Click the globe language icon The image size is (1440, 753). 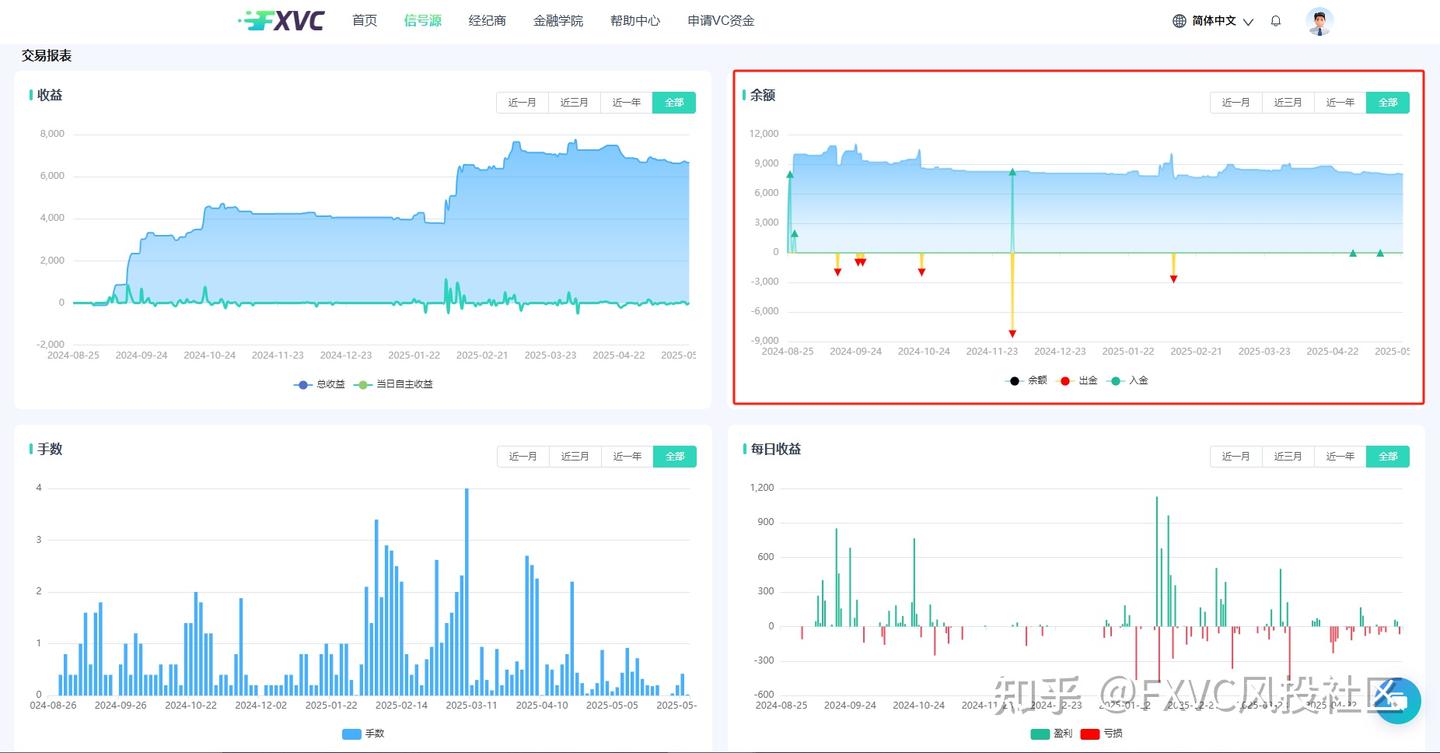click(1179, 21)
